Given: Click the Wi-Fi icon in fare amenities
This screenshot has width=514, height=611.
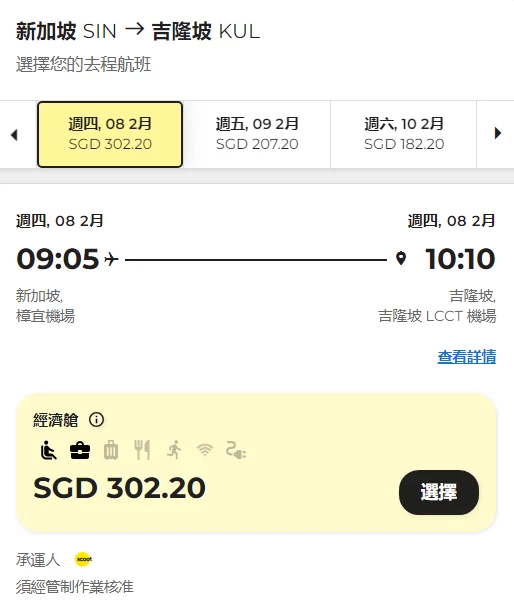Looking at the screenshot, I should click(205, 450).
